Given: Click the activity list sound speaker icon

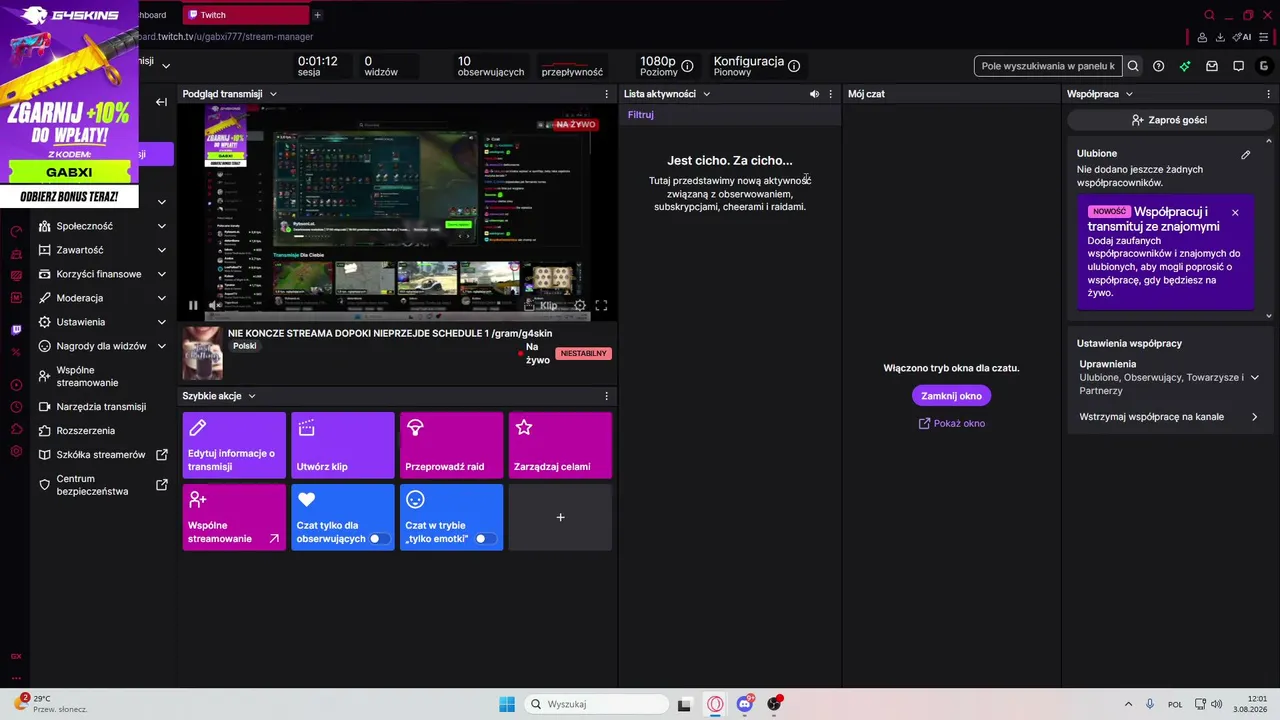Looking at the screenshot, I should 814,94.
